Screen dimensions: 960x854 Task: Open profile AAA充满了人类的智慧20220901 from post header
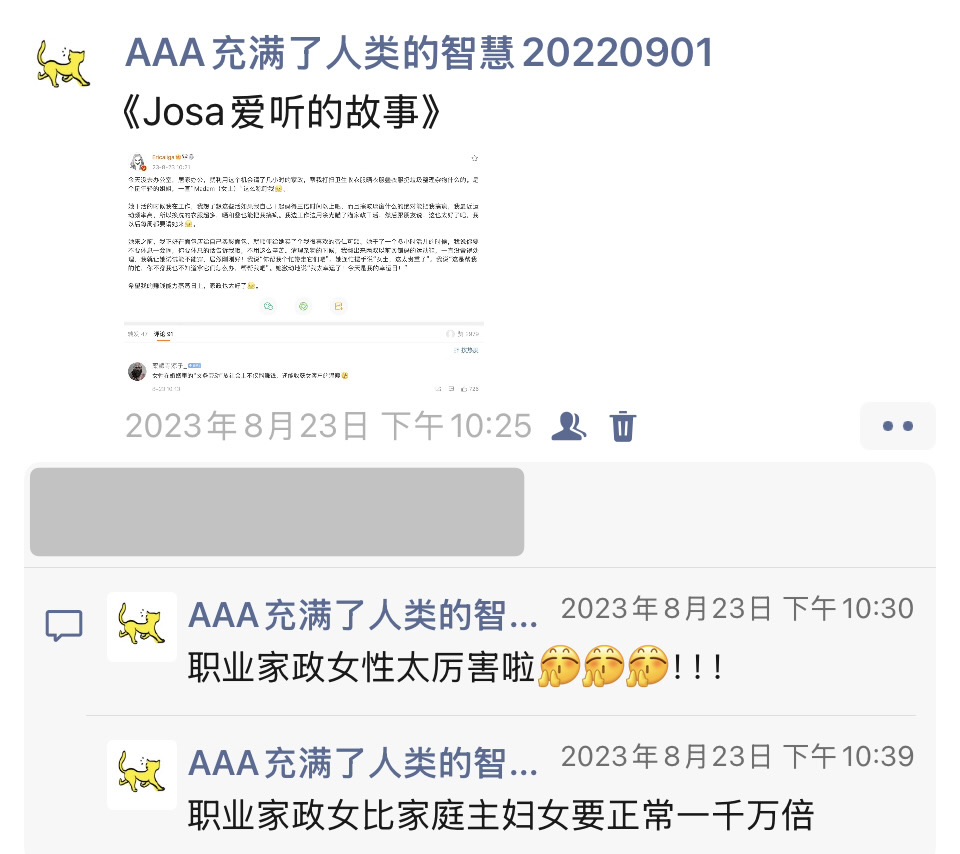(x=419, y=53)
